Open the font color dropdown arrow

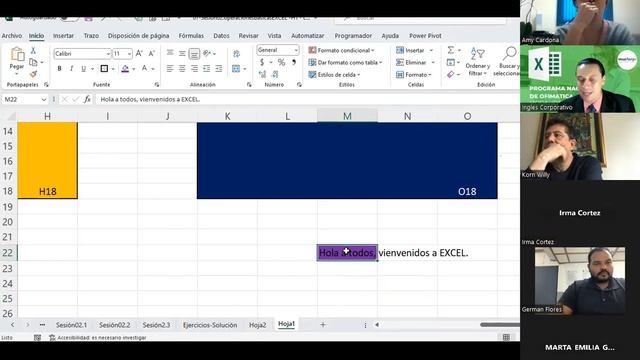153,69
